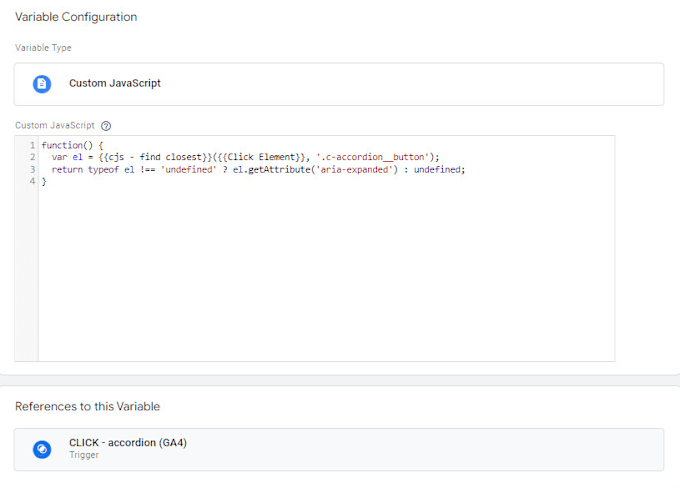This screenshot has width=680, height=488.
Task: Click the closing brace on line 4
Action: (x=44, y=182)
